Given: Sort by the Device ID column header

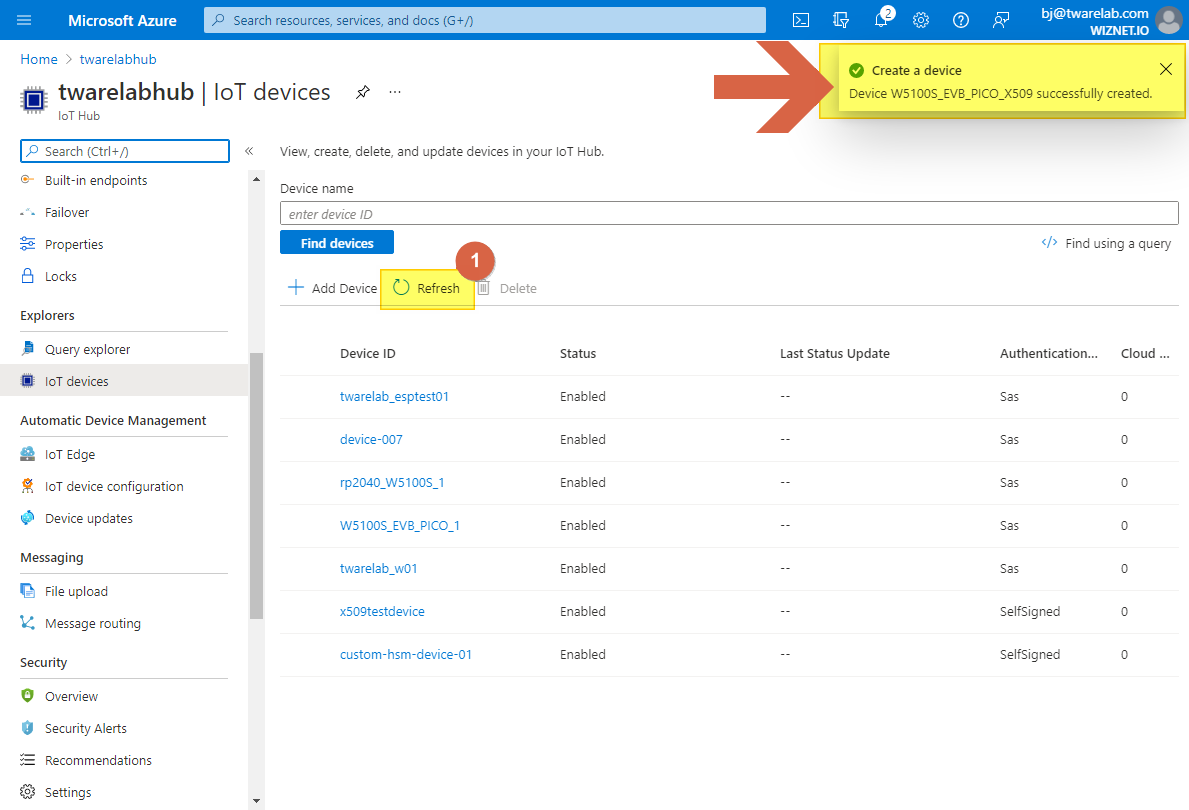Looking at the screenshot, I should point(368,353).
